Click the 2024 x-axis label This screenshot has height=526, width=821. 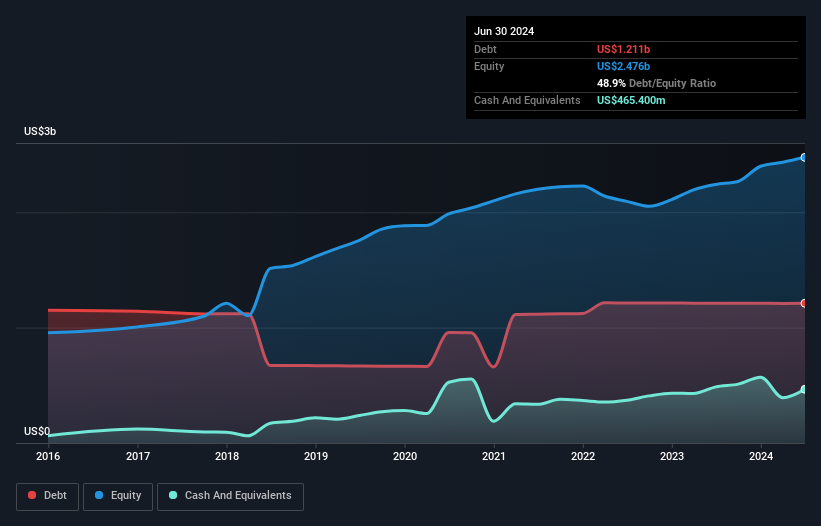tap(761, 456)
